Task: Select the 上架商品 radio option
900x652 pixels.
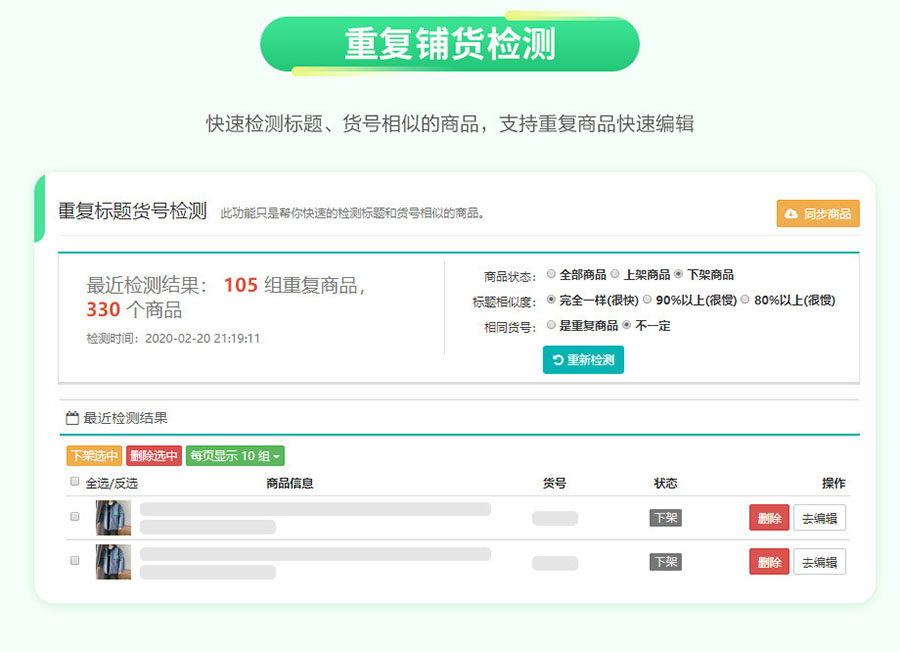Action: [x=615, y=274]
